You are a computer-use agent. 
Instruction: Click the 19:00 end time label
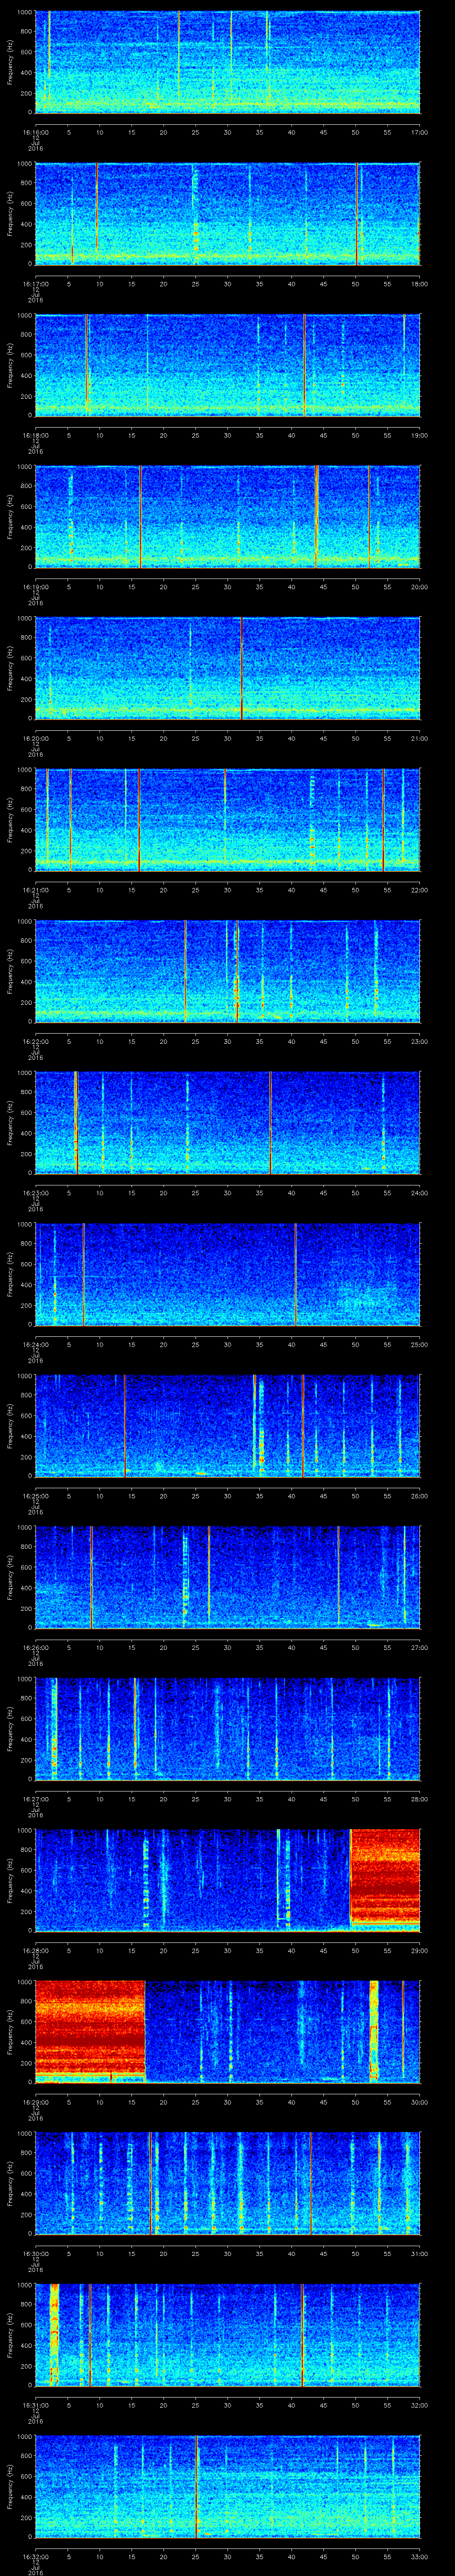pos(419,435)
